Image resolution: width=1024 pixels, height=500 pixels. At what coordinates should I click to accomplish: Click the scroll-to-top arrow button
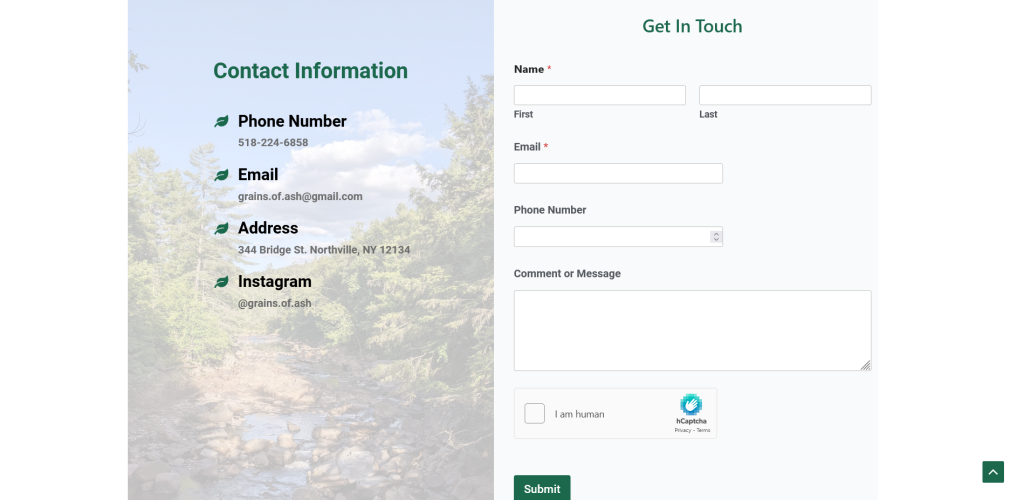click(993, 472)
